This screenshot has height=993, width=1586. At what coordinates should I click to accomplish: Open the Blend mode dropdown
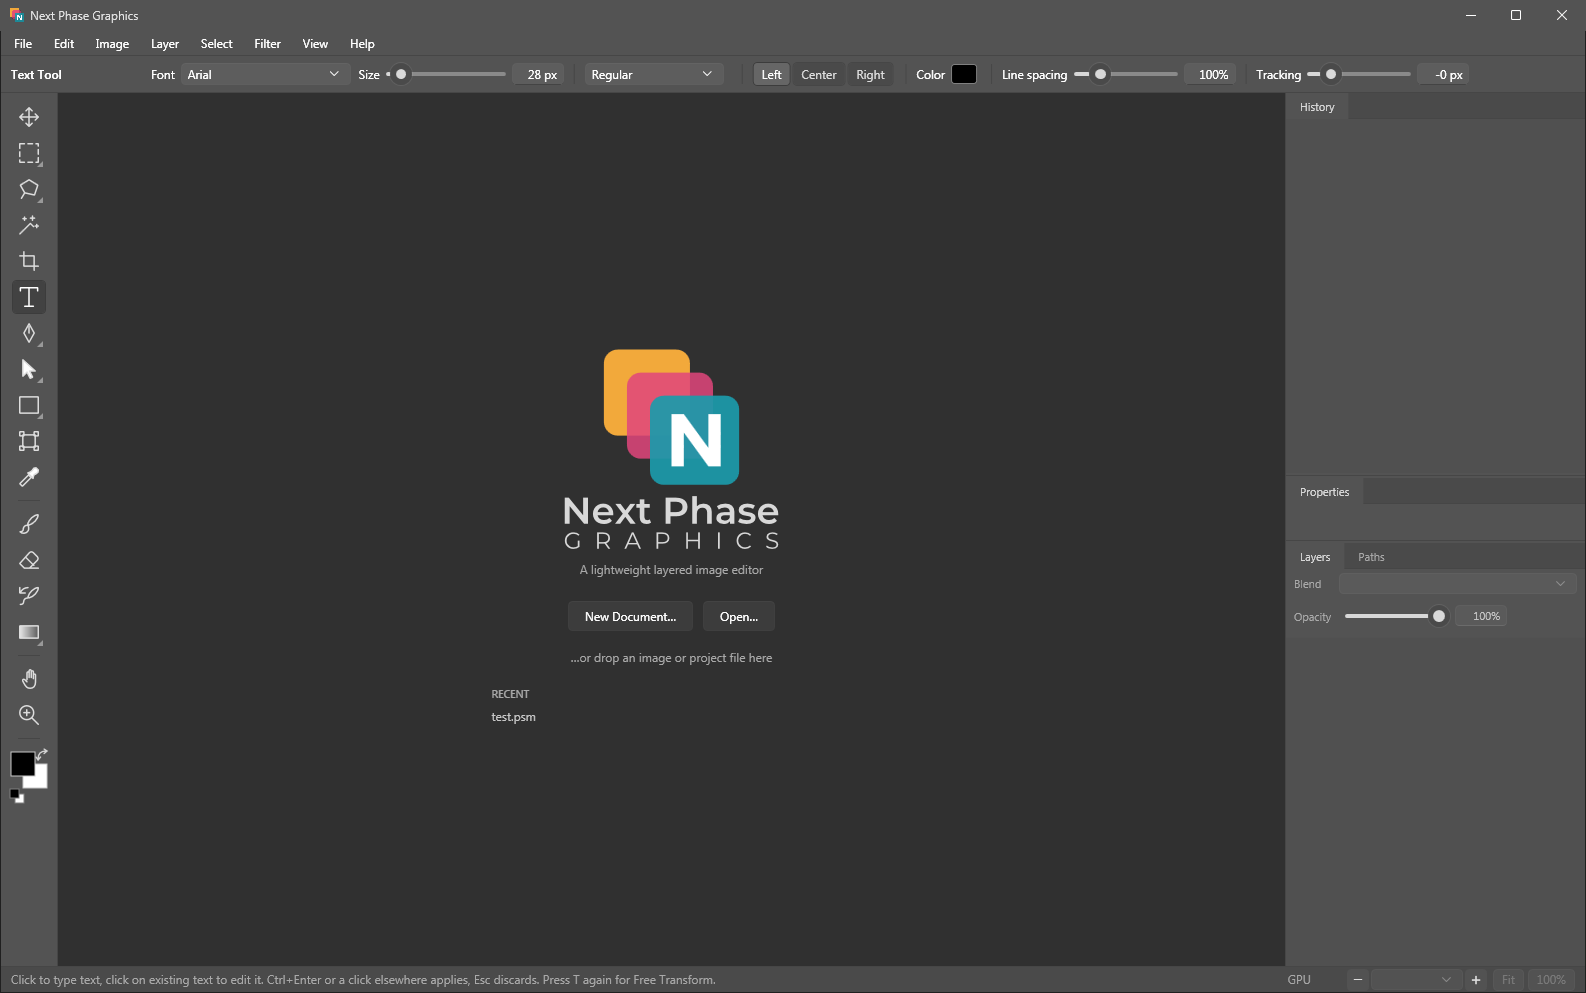tap(1458, 584)
